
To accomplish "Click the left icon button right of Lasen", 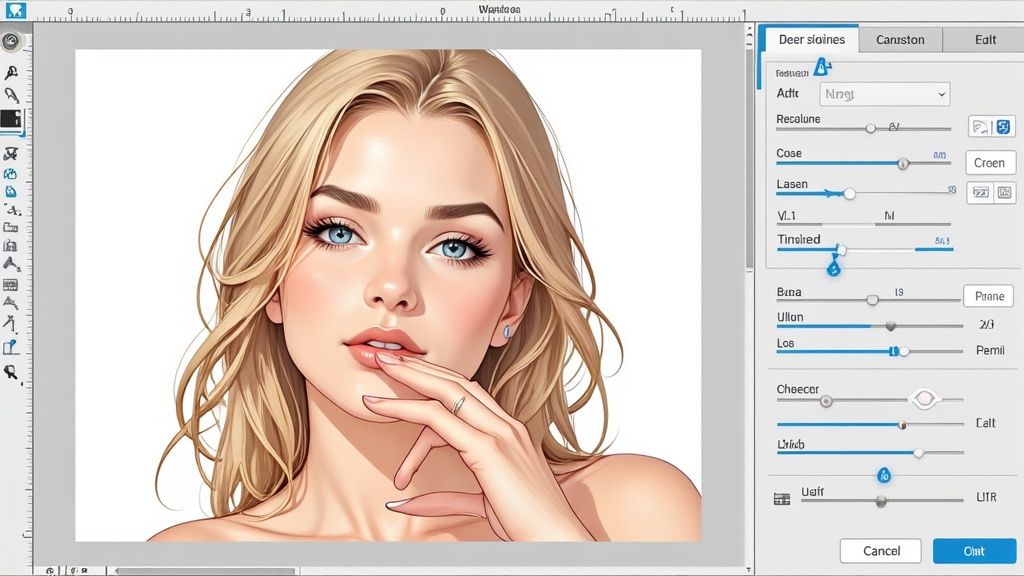I will point(980,193).
